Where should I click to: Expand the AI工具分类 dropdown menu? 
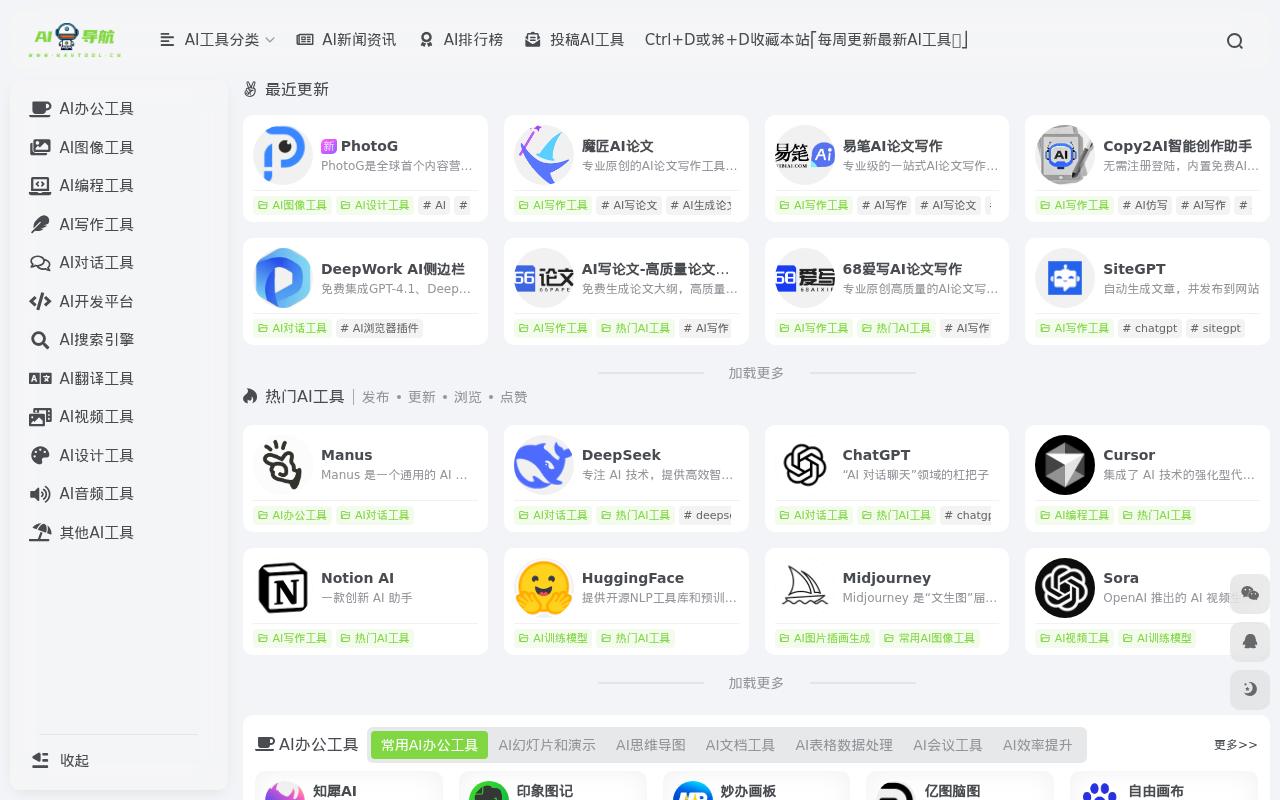click(217, 40)
